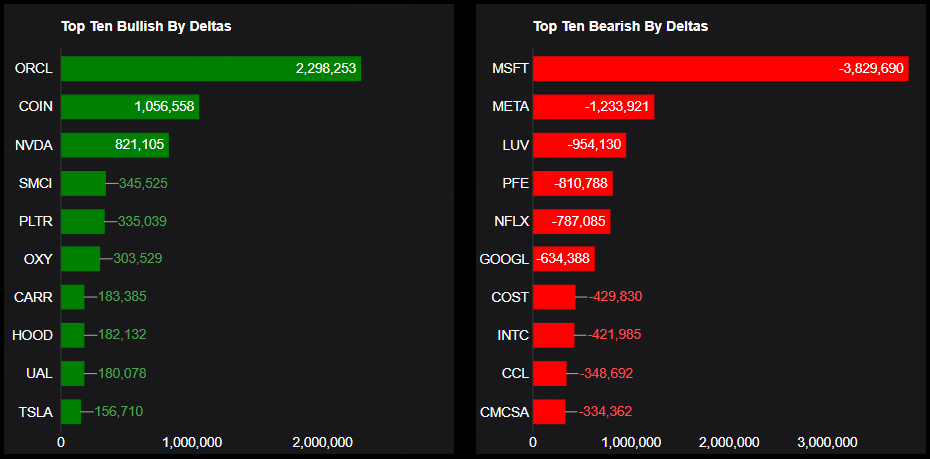Click the OXY green bar
The width and height of the screenshot is (930, 459).
(80, 259)
